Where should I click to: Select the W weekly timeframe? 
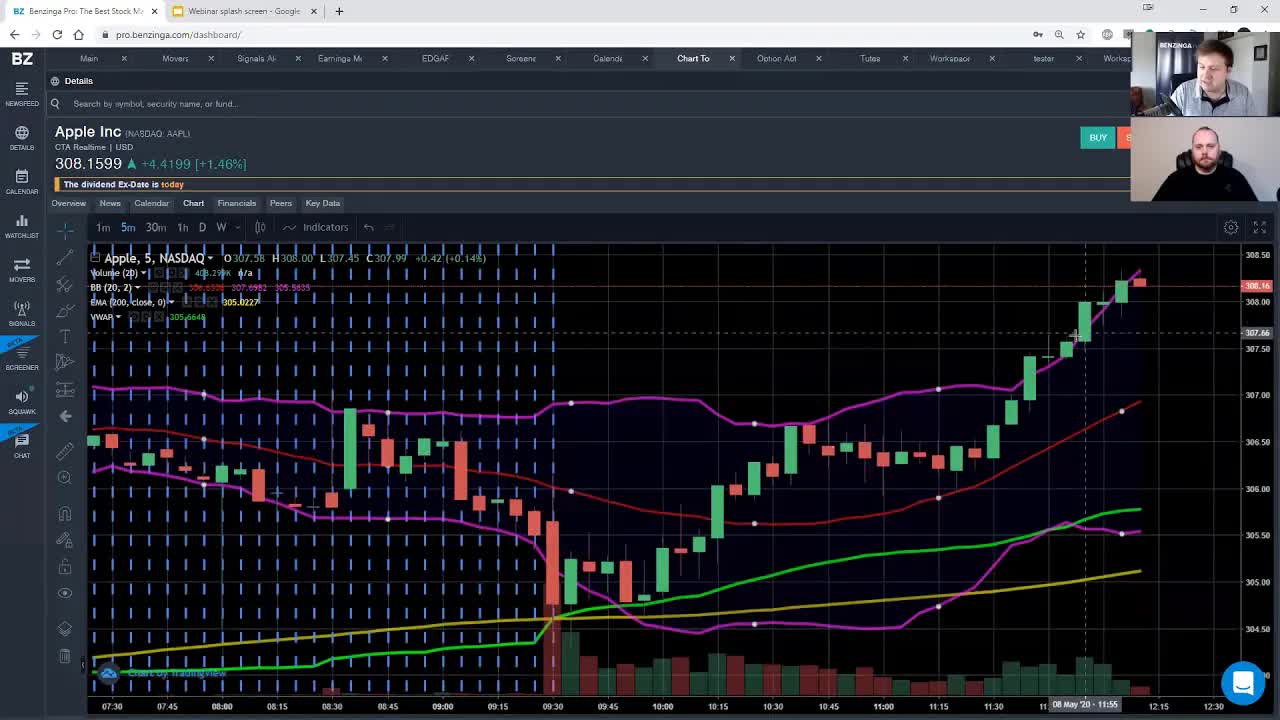coord(221,227)
